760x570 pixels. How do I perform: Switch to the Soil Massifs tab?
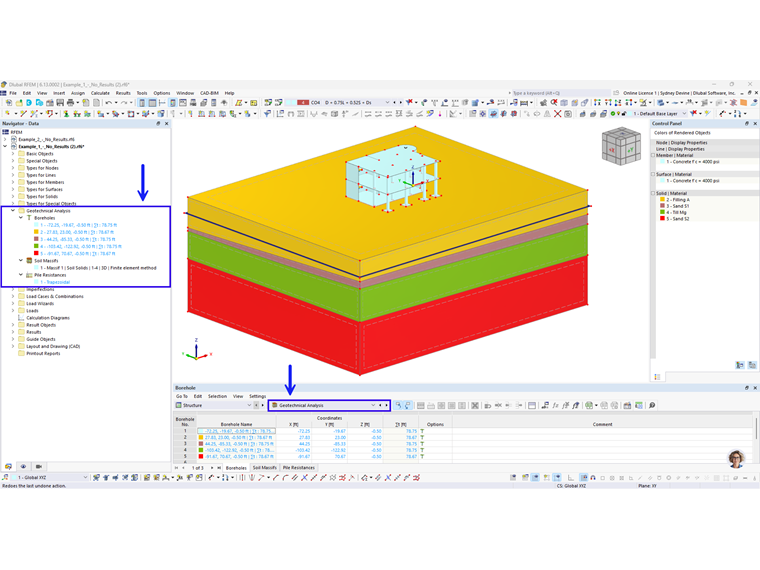(x=265, y=468)
